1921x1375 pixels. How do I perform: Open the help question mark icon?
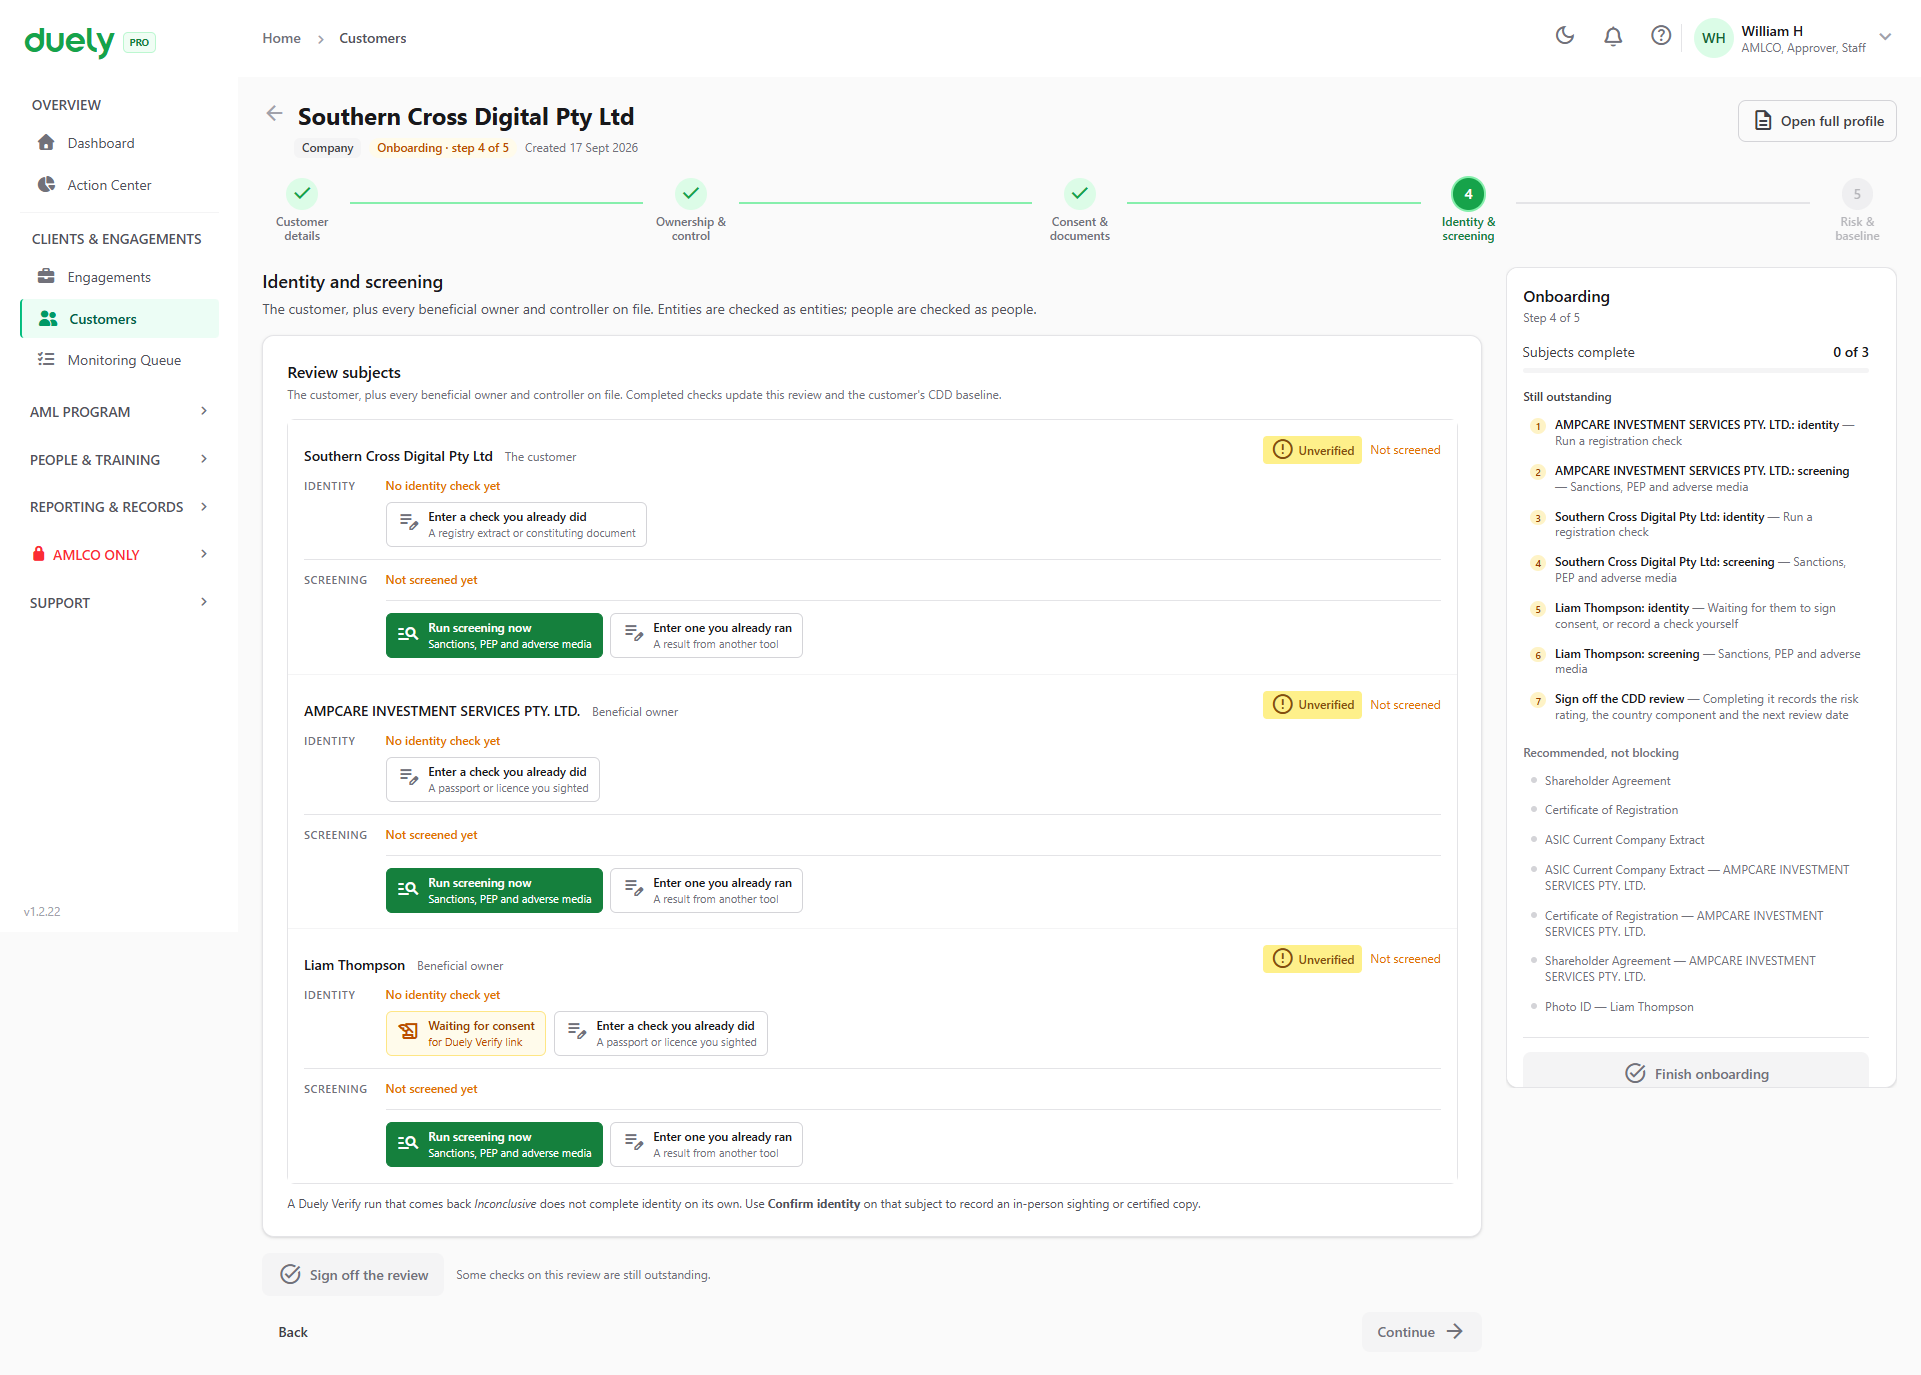pos(1661,37)
